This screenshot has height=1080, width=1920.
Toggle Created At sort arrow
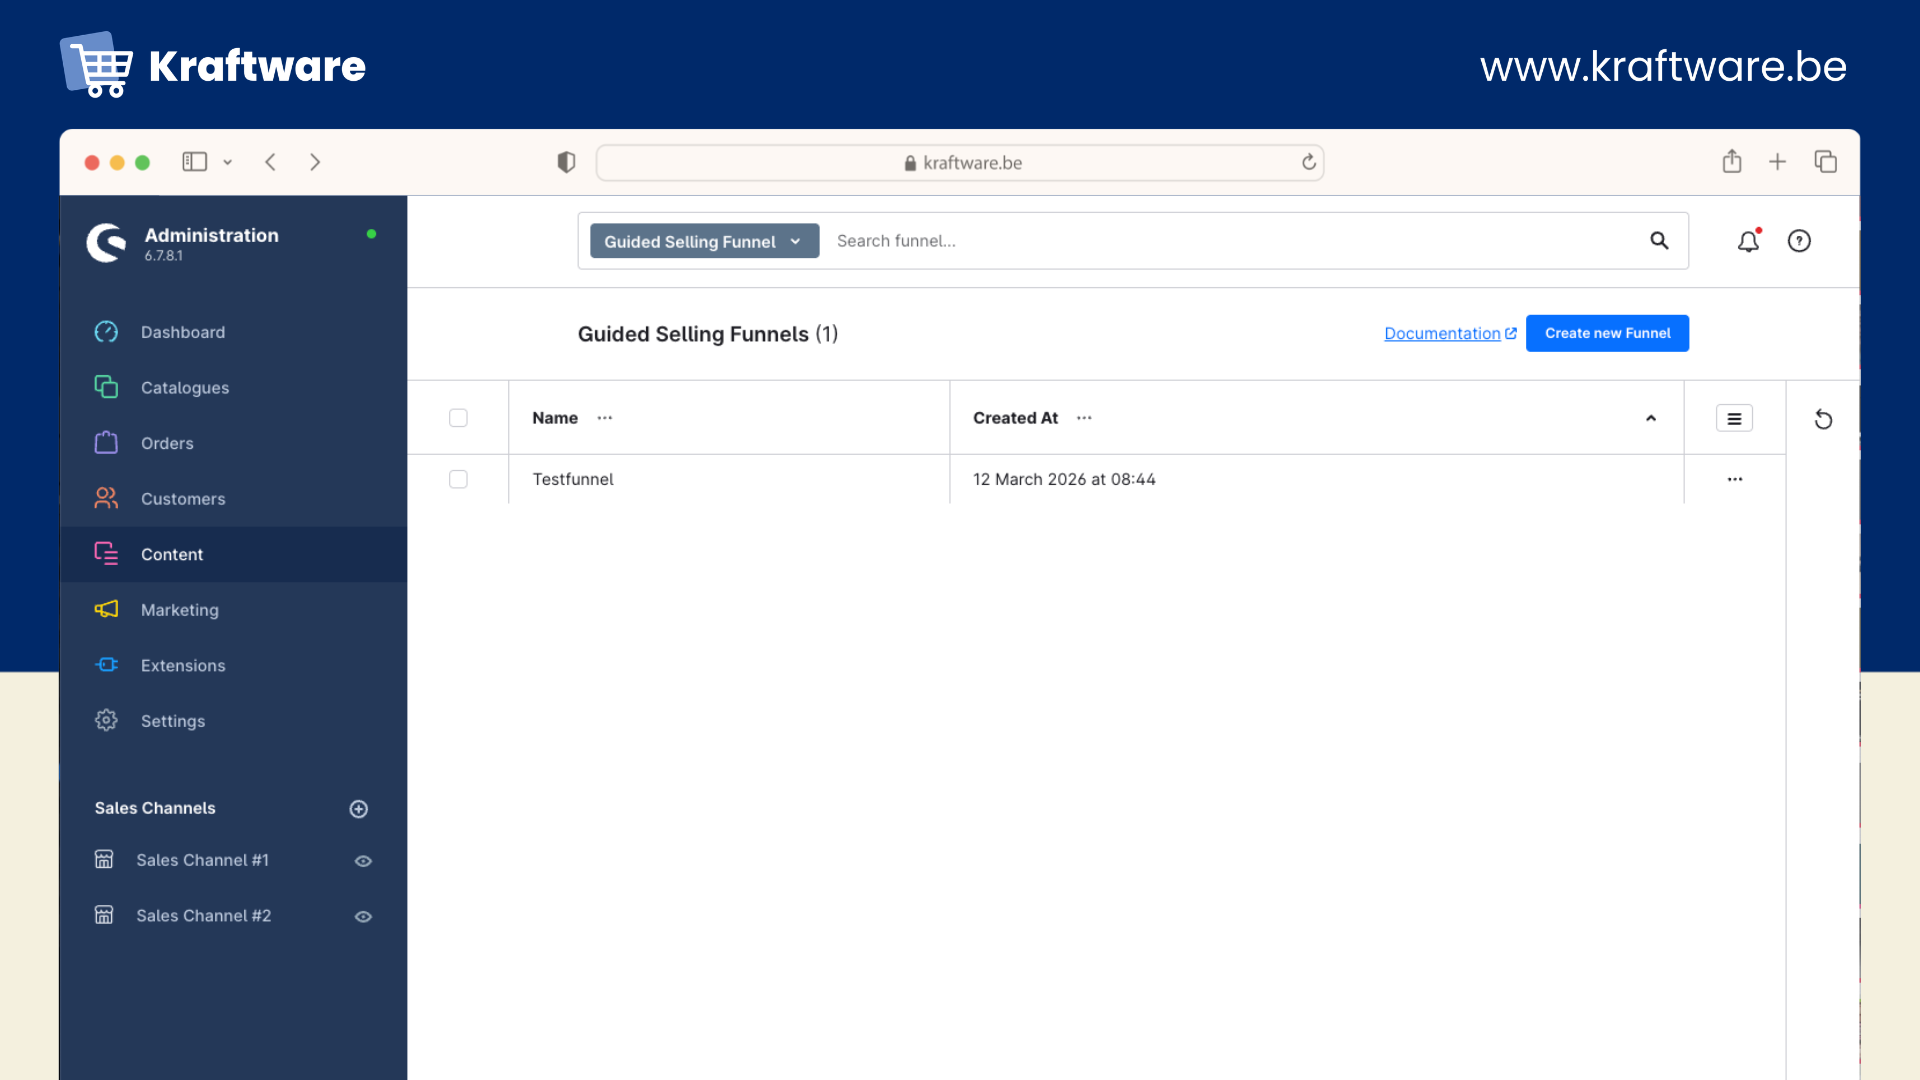click(x=1651, y=419)
